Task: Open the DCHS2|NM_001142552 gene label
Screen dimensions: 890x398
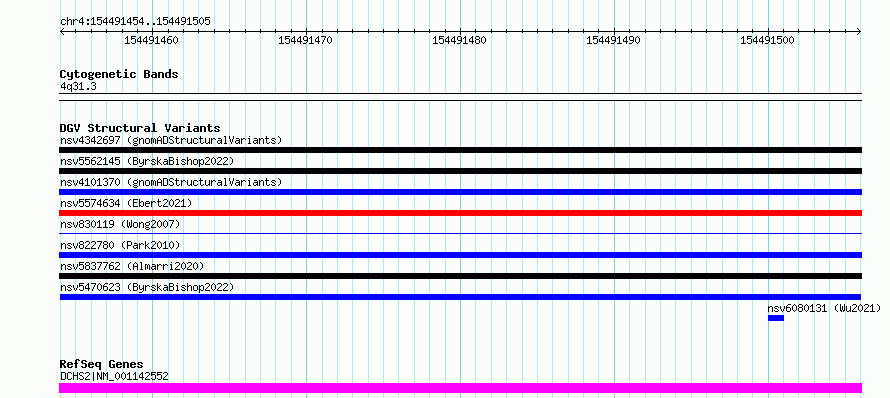Action: (114, 376)
